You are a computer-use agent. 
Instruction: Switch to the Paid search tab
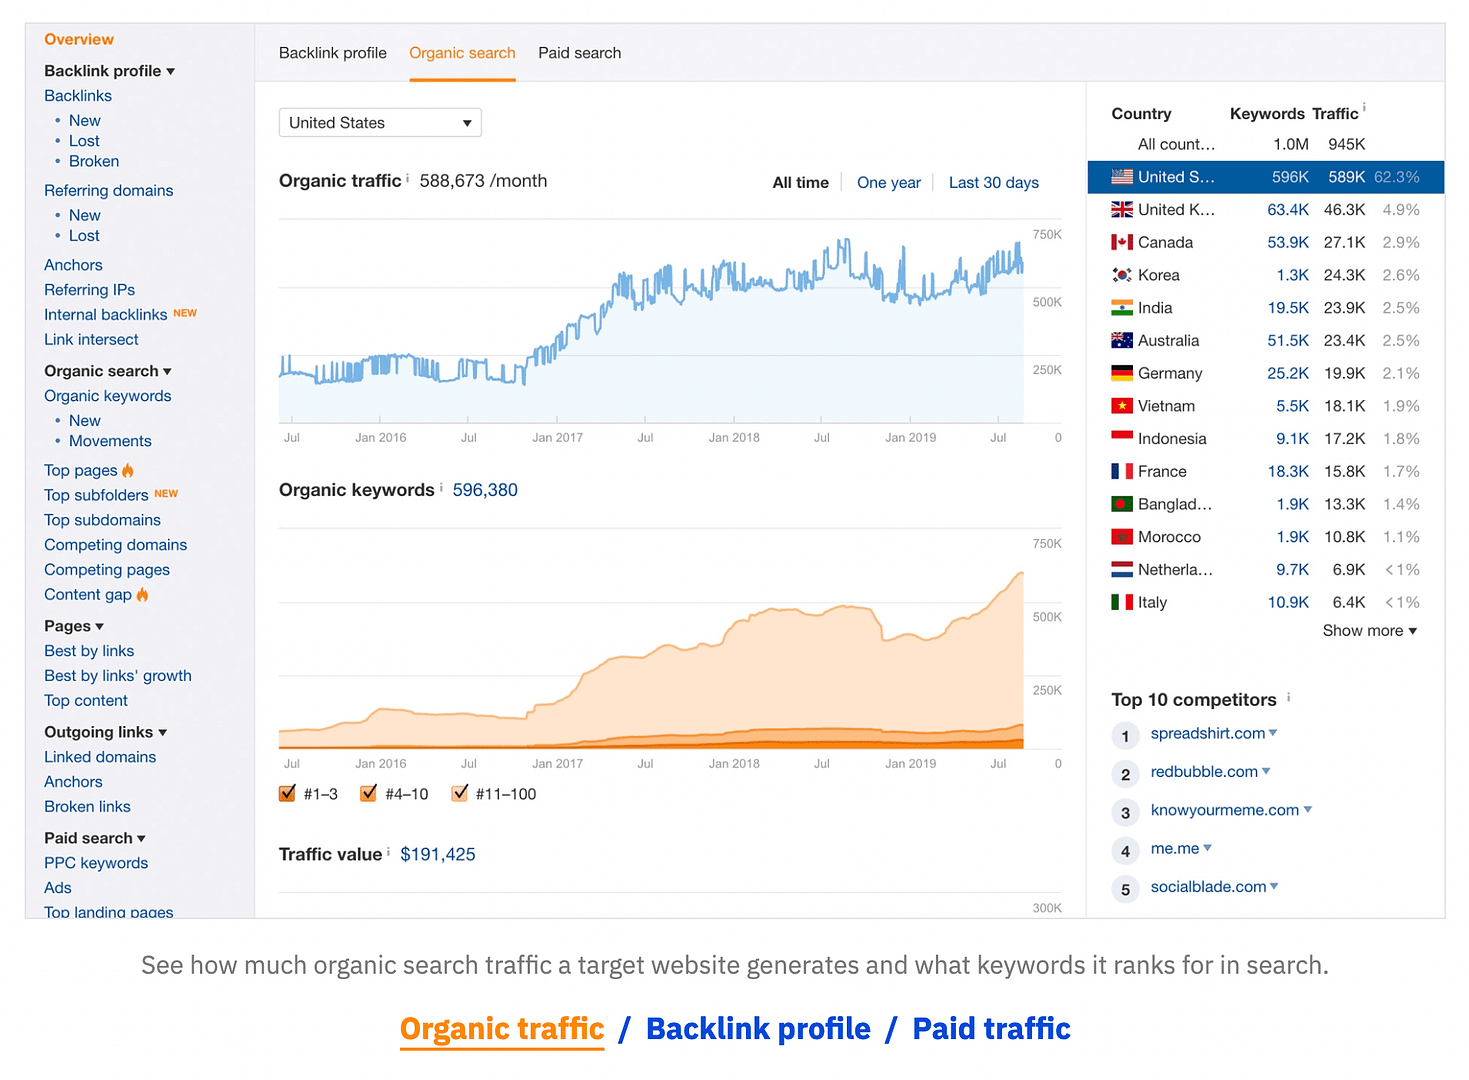[x=579, y=53]
